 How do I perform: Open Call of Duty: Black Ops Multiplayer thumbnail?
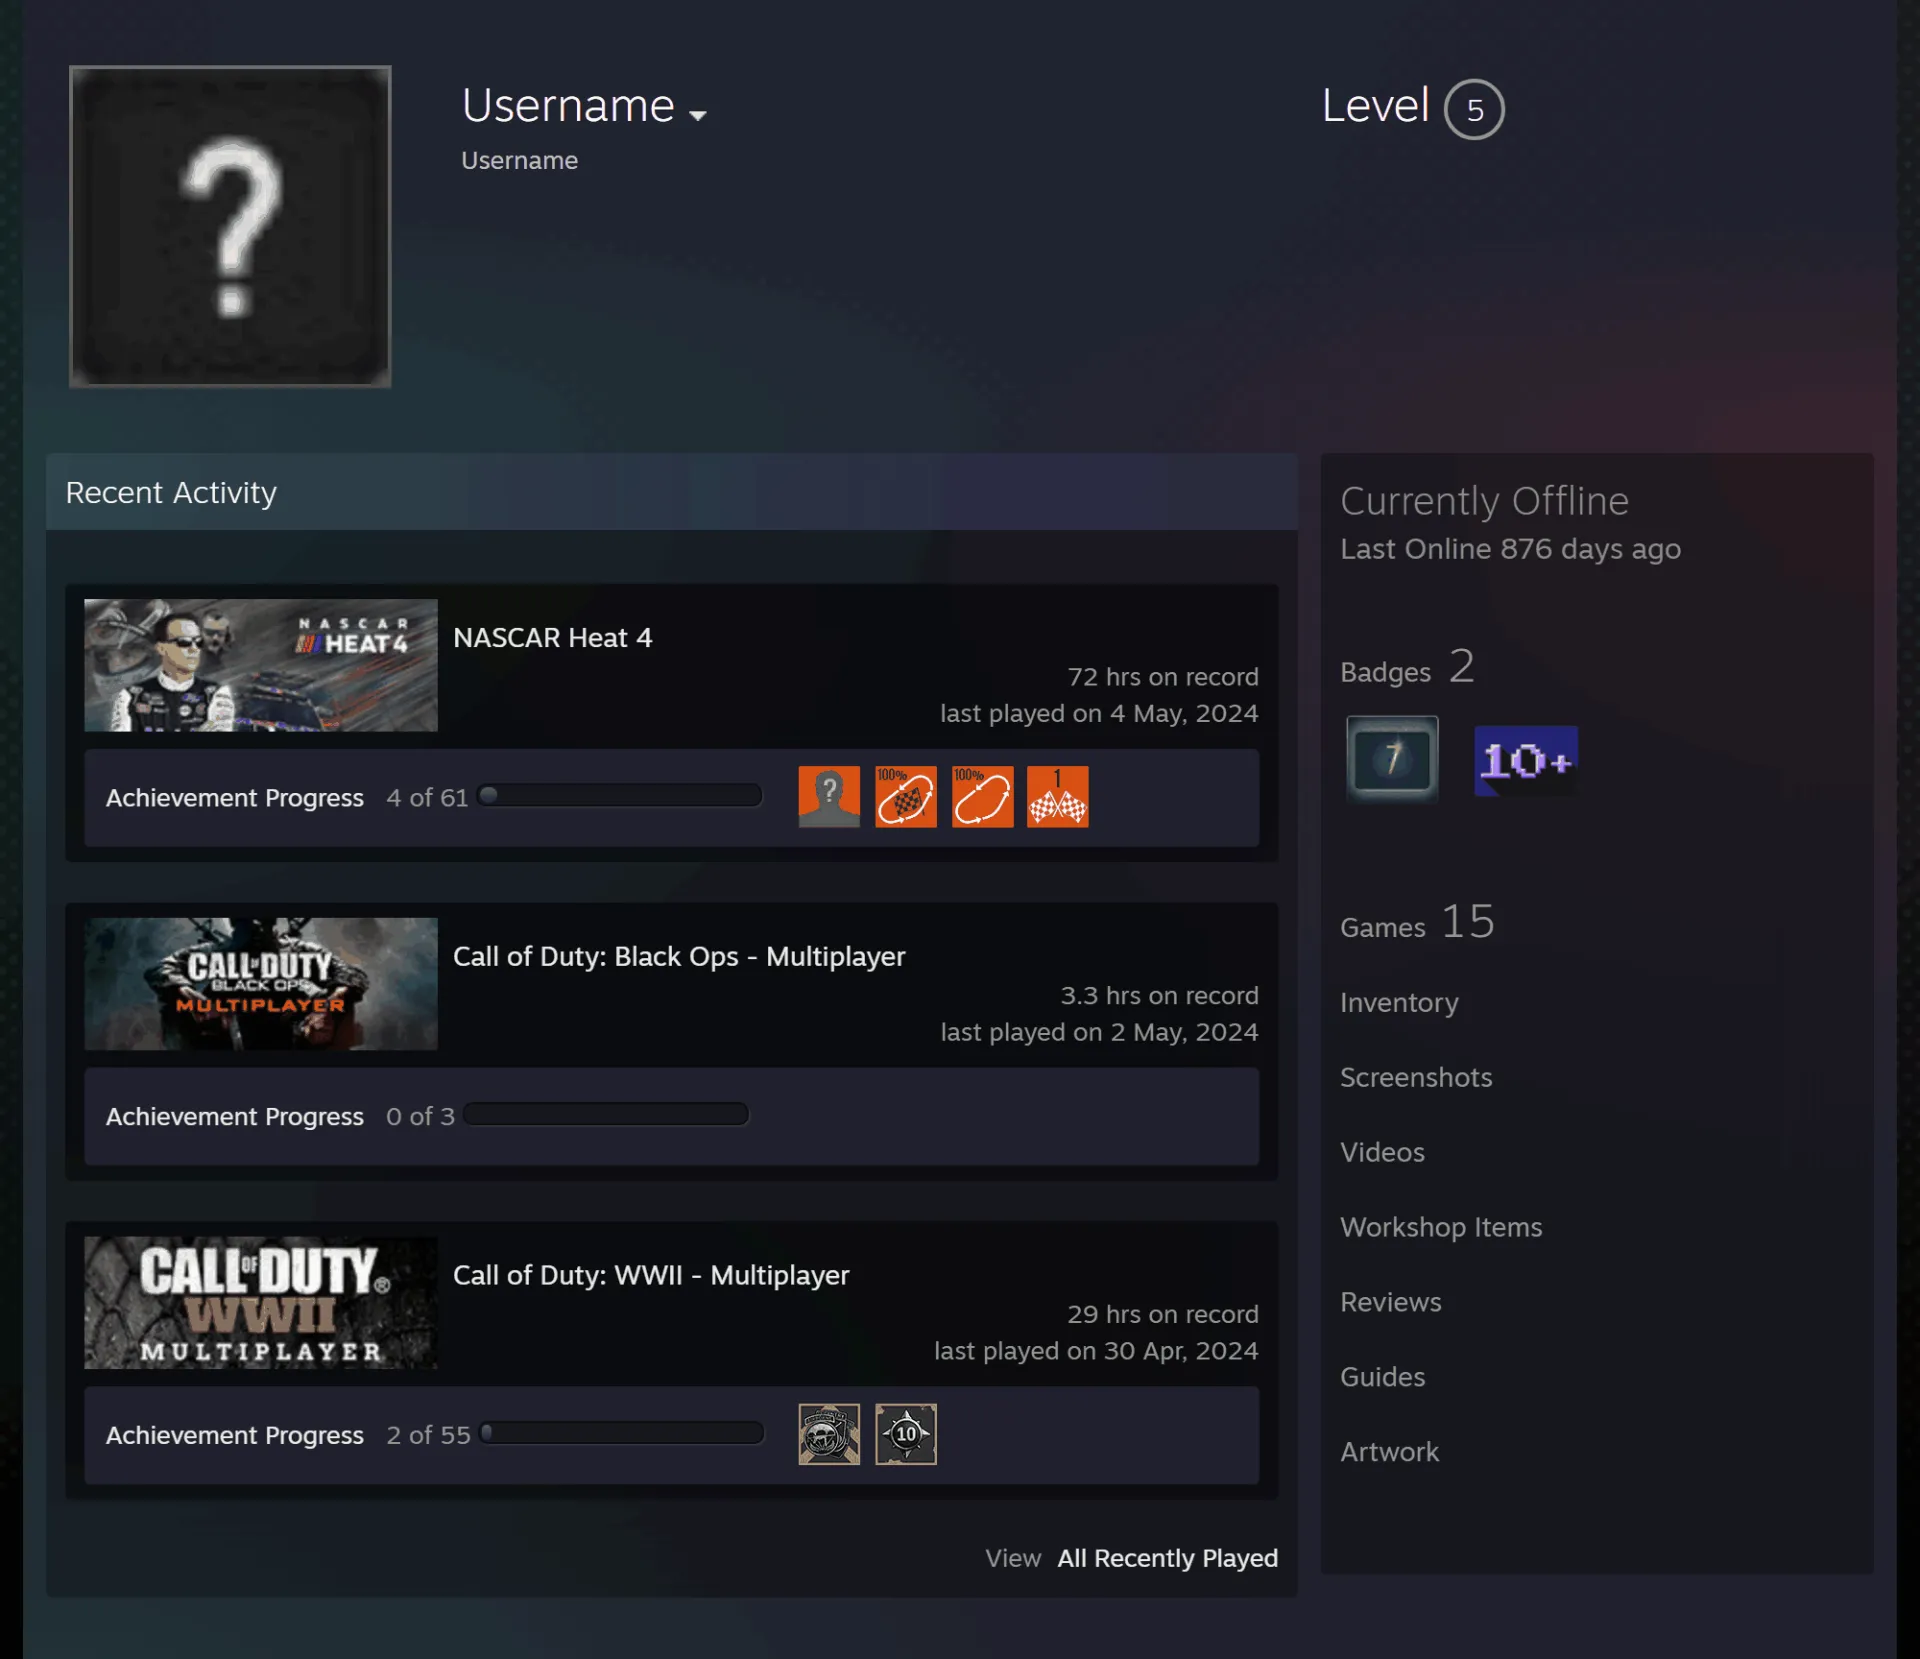point(261,984)
